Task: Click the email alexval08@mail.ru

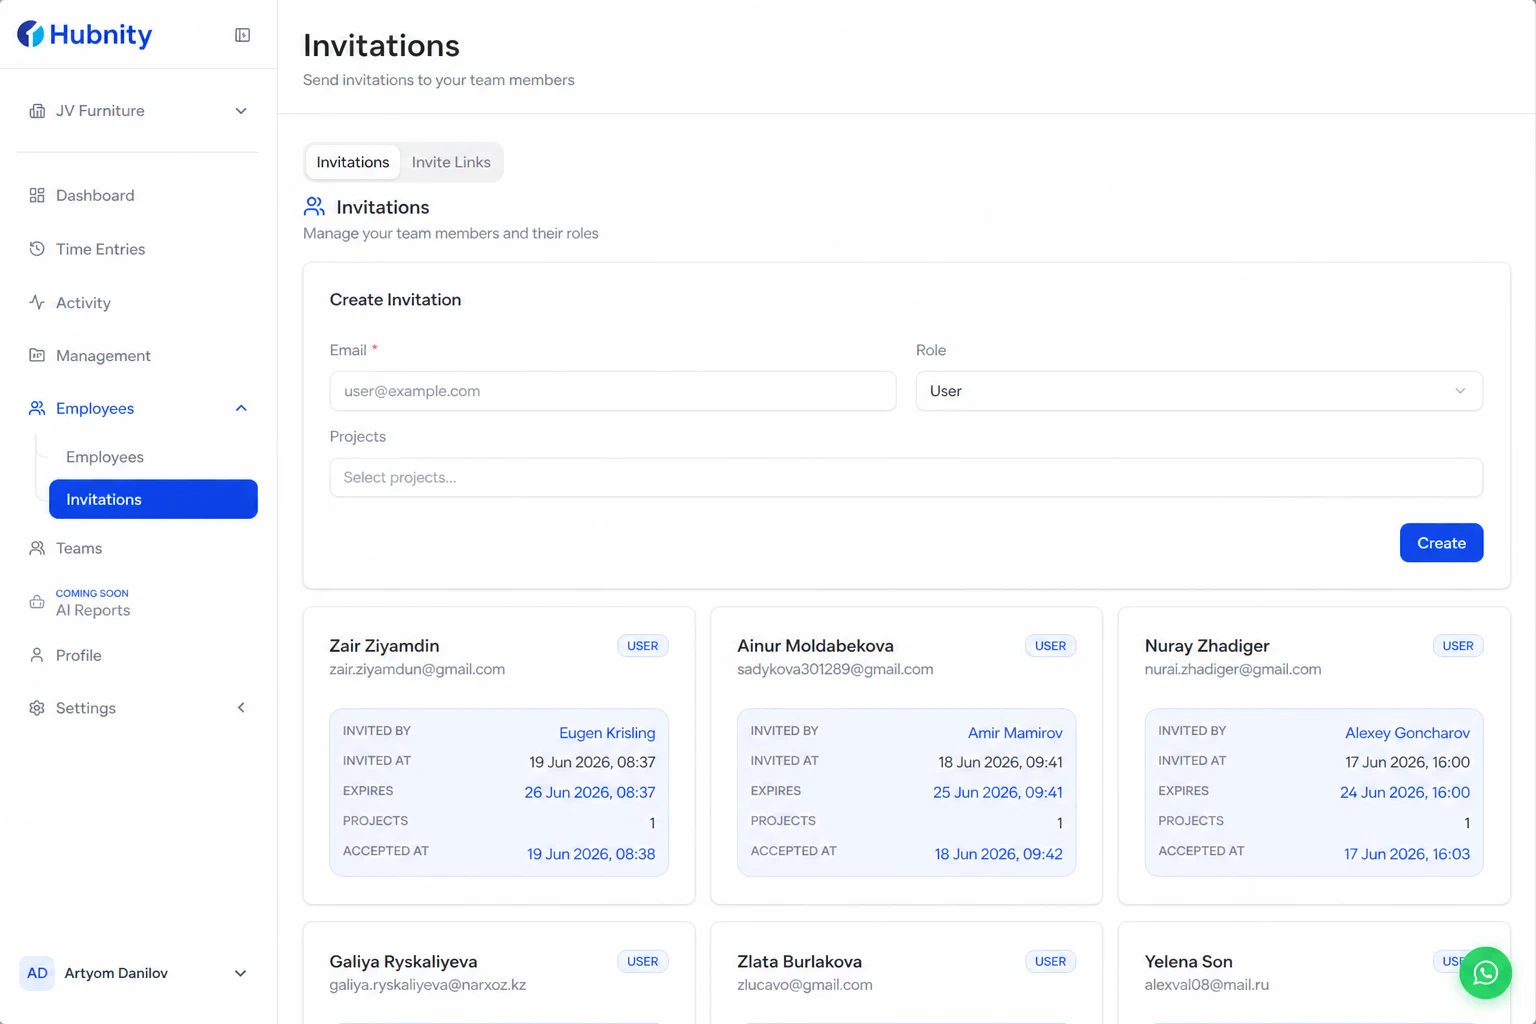Action: [1207, 985]
